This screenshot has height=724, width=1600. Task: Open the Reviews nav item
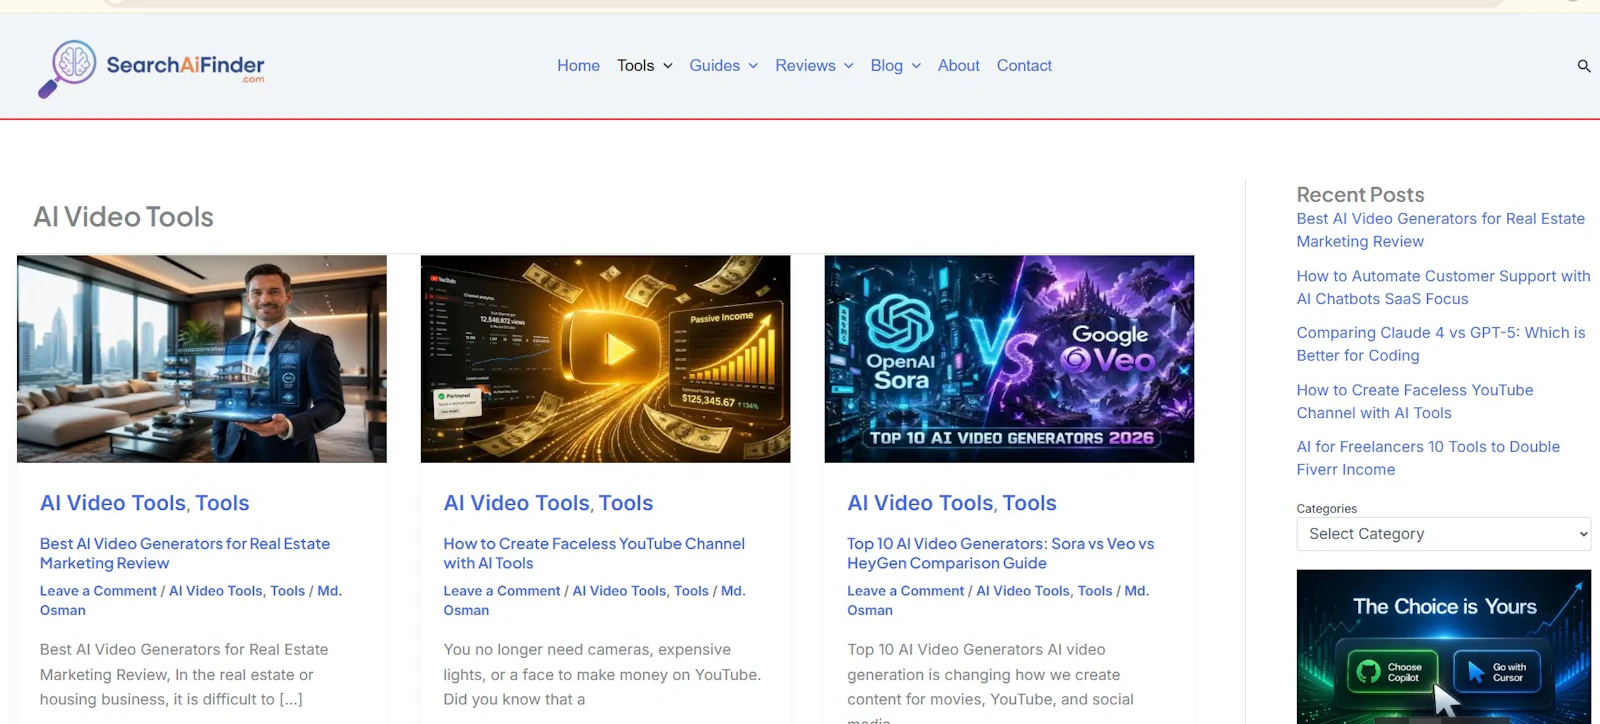(805, 66)
